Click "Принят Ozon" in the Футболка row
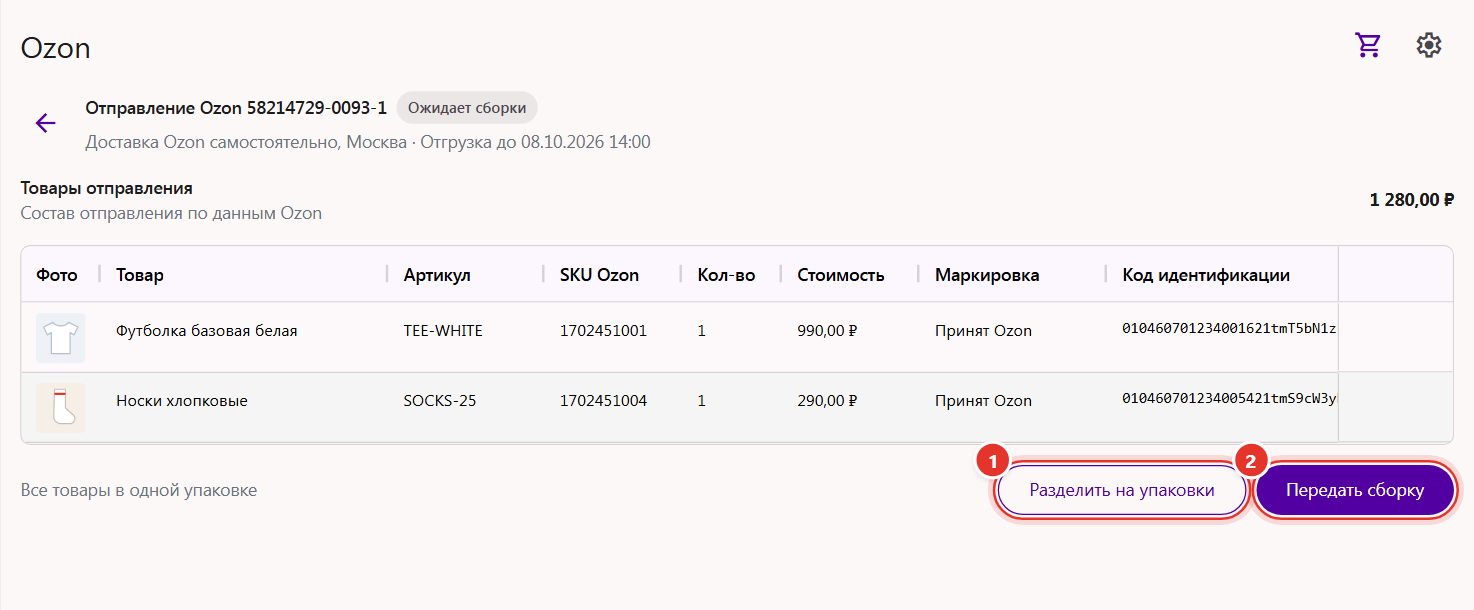Screen dimensions: 1474x610 (x=983, y=331)
